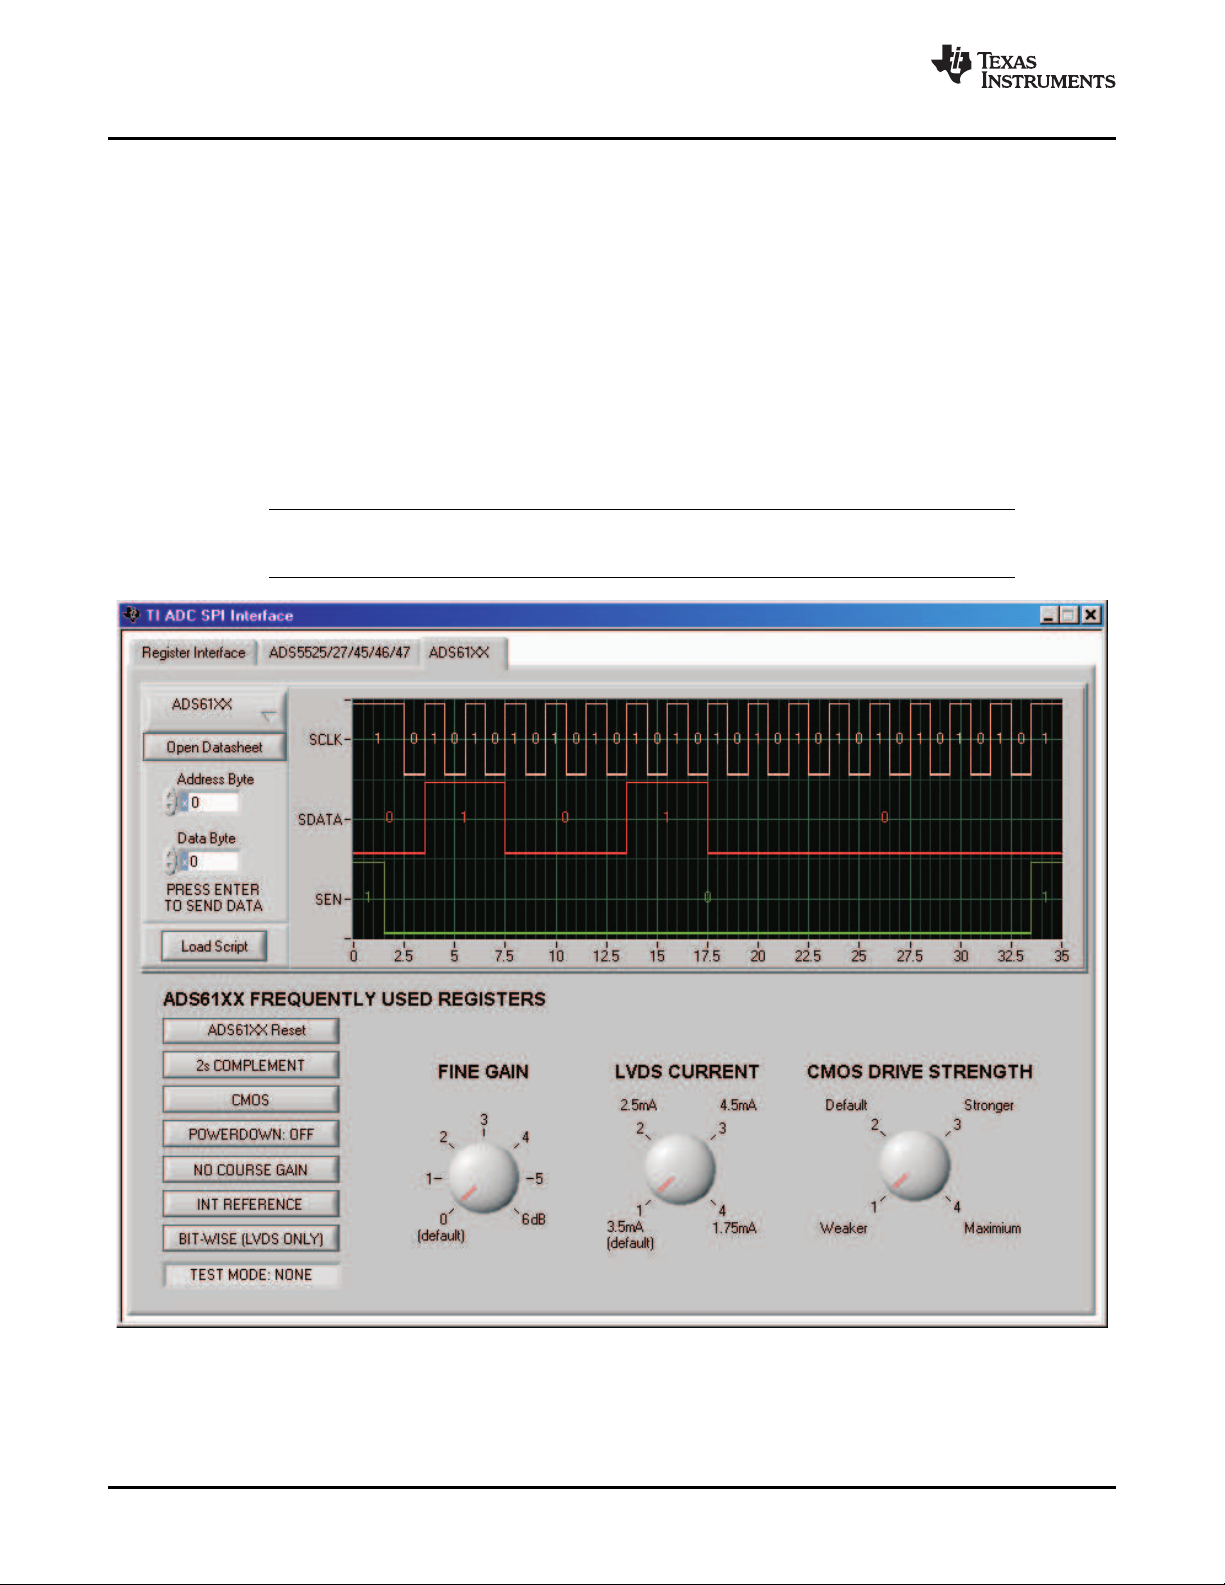Click the SDATA waveform label
The image size is (1225, 1585).
pyautogui.click(x=320, y=820)
